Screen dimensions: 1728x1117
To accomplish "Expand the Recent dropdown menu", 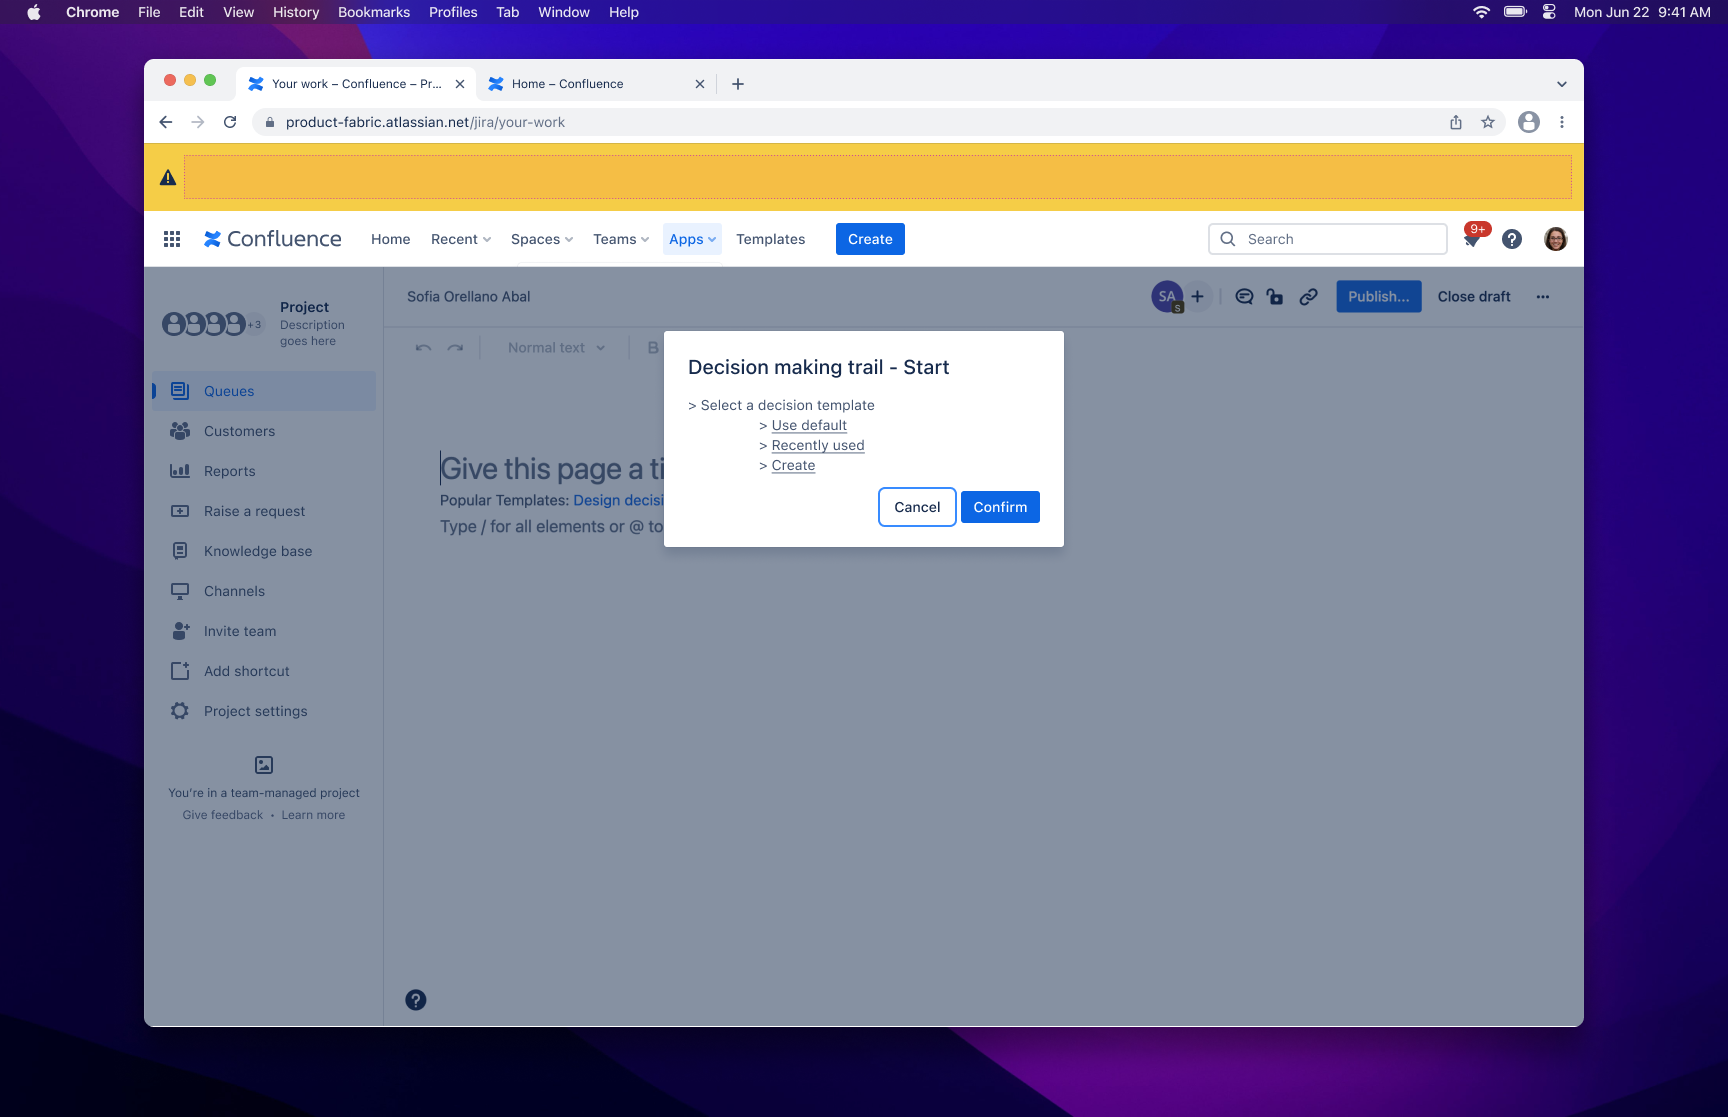I will point(460,239).
